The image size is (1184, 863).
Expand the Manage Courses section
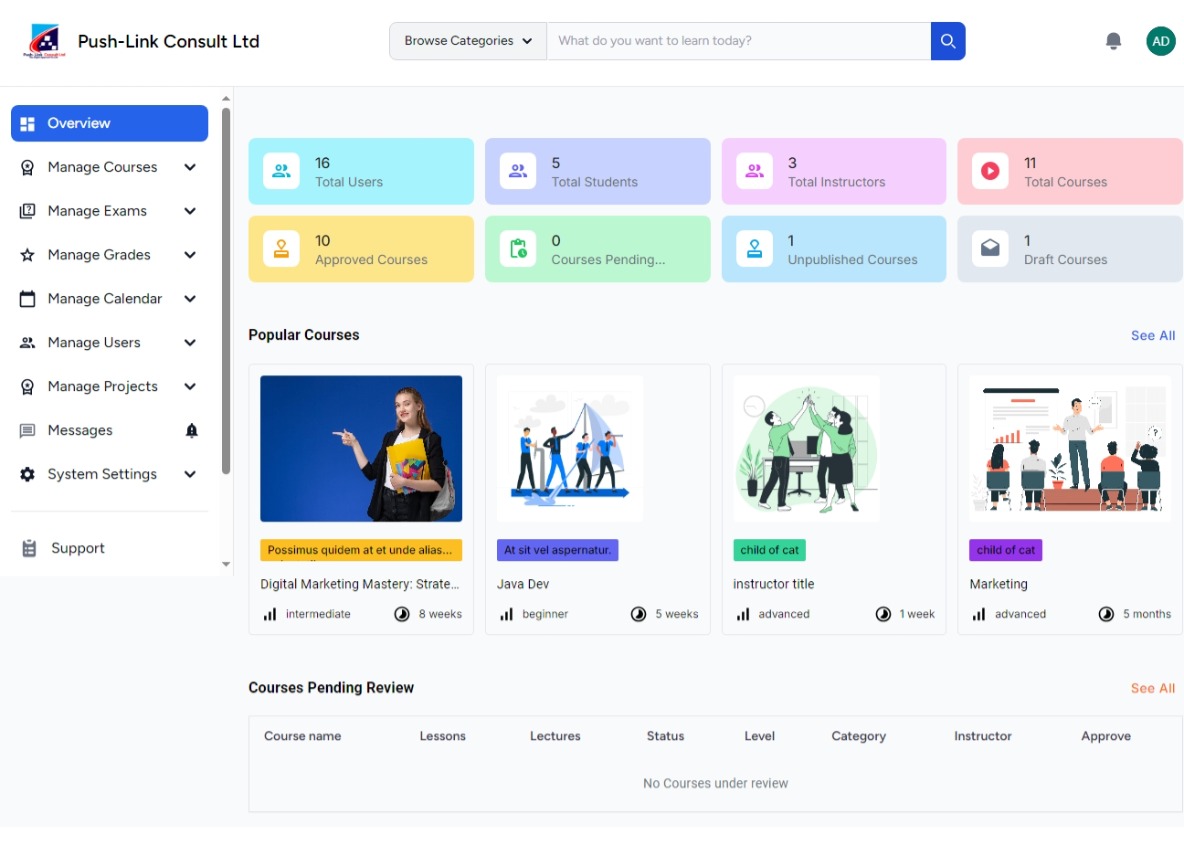point(189,167)
